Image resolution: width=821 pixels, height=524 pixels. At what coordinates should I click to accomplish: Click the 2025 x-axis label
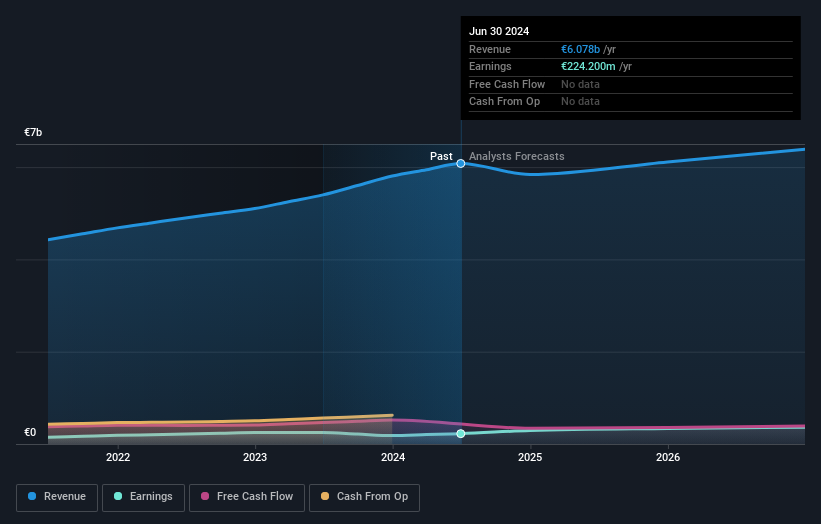530,458
